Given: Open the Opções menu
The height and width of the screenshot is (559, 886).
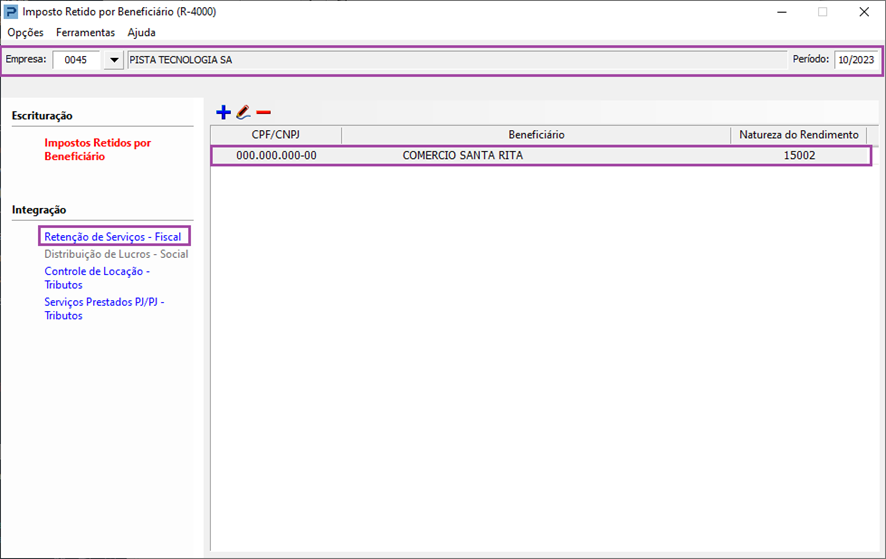Looking at the screenshot, I should tap(25, 33).
